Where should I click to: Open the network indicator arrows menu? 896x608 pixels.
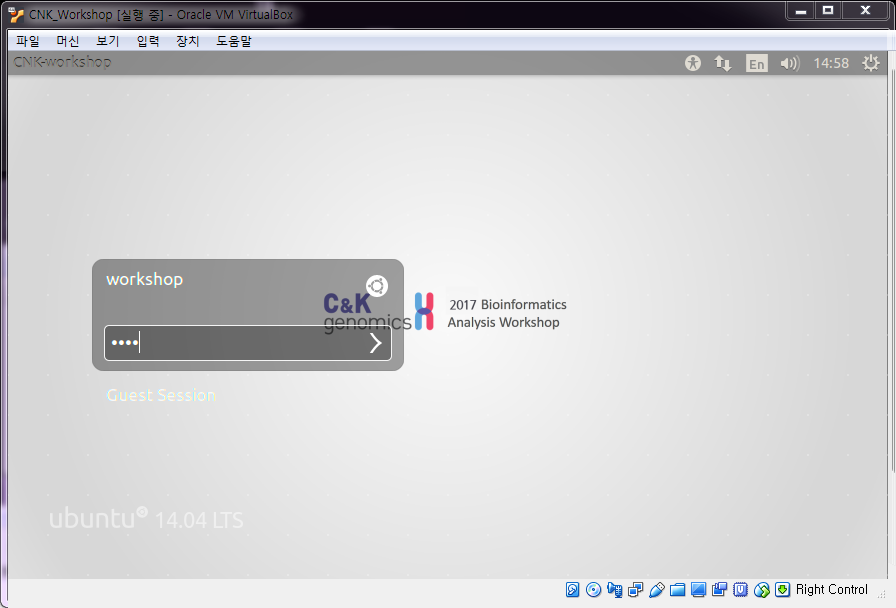[x=723, y=63]
